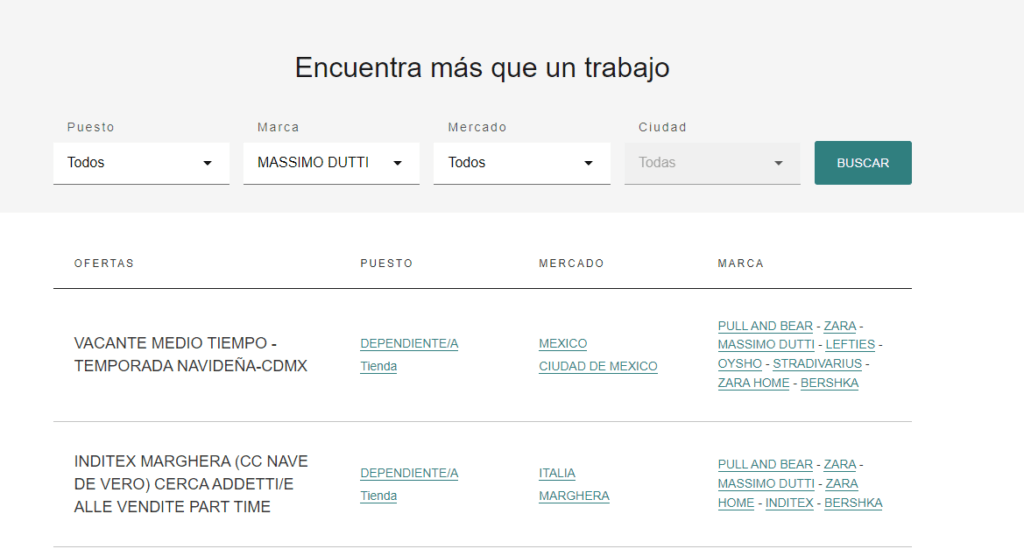
Task: Click DEPENDIENTE/A link in the Mexico row
Action: (x=409, y=344)
